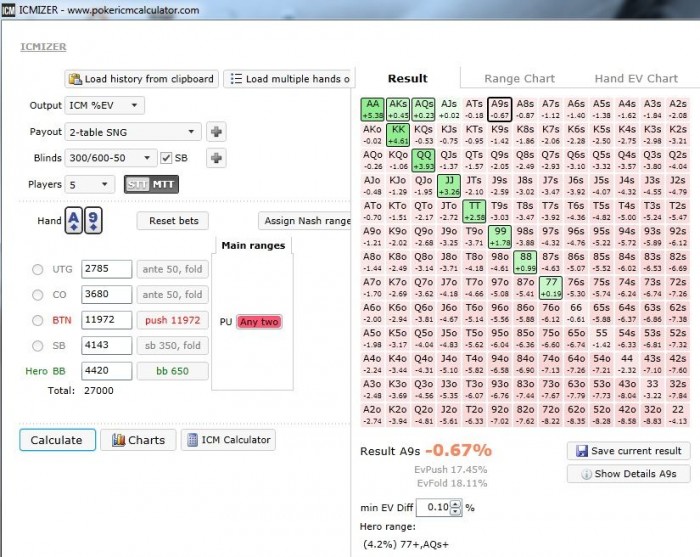Viewport: 700px width, 557px height.
Task: Switch to the Range Chart tab
Action: (520, 79)
